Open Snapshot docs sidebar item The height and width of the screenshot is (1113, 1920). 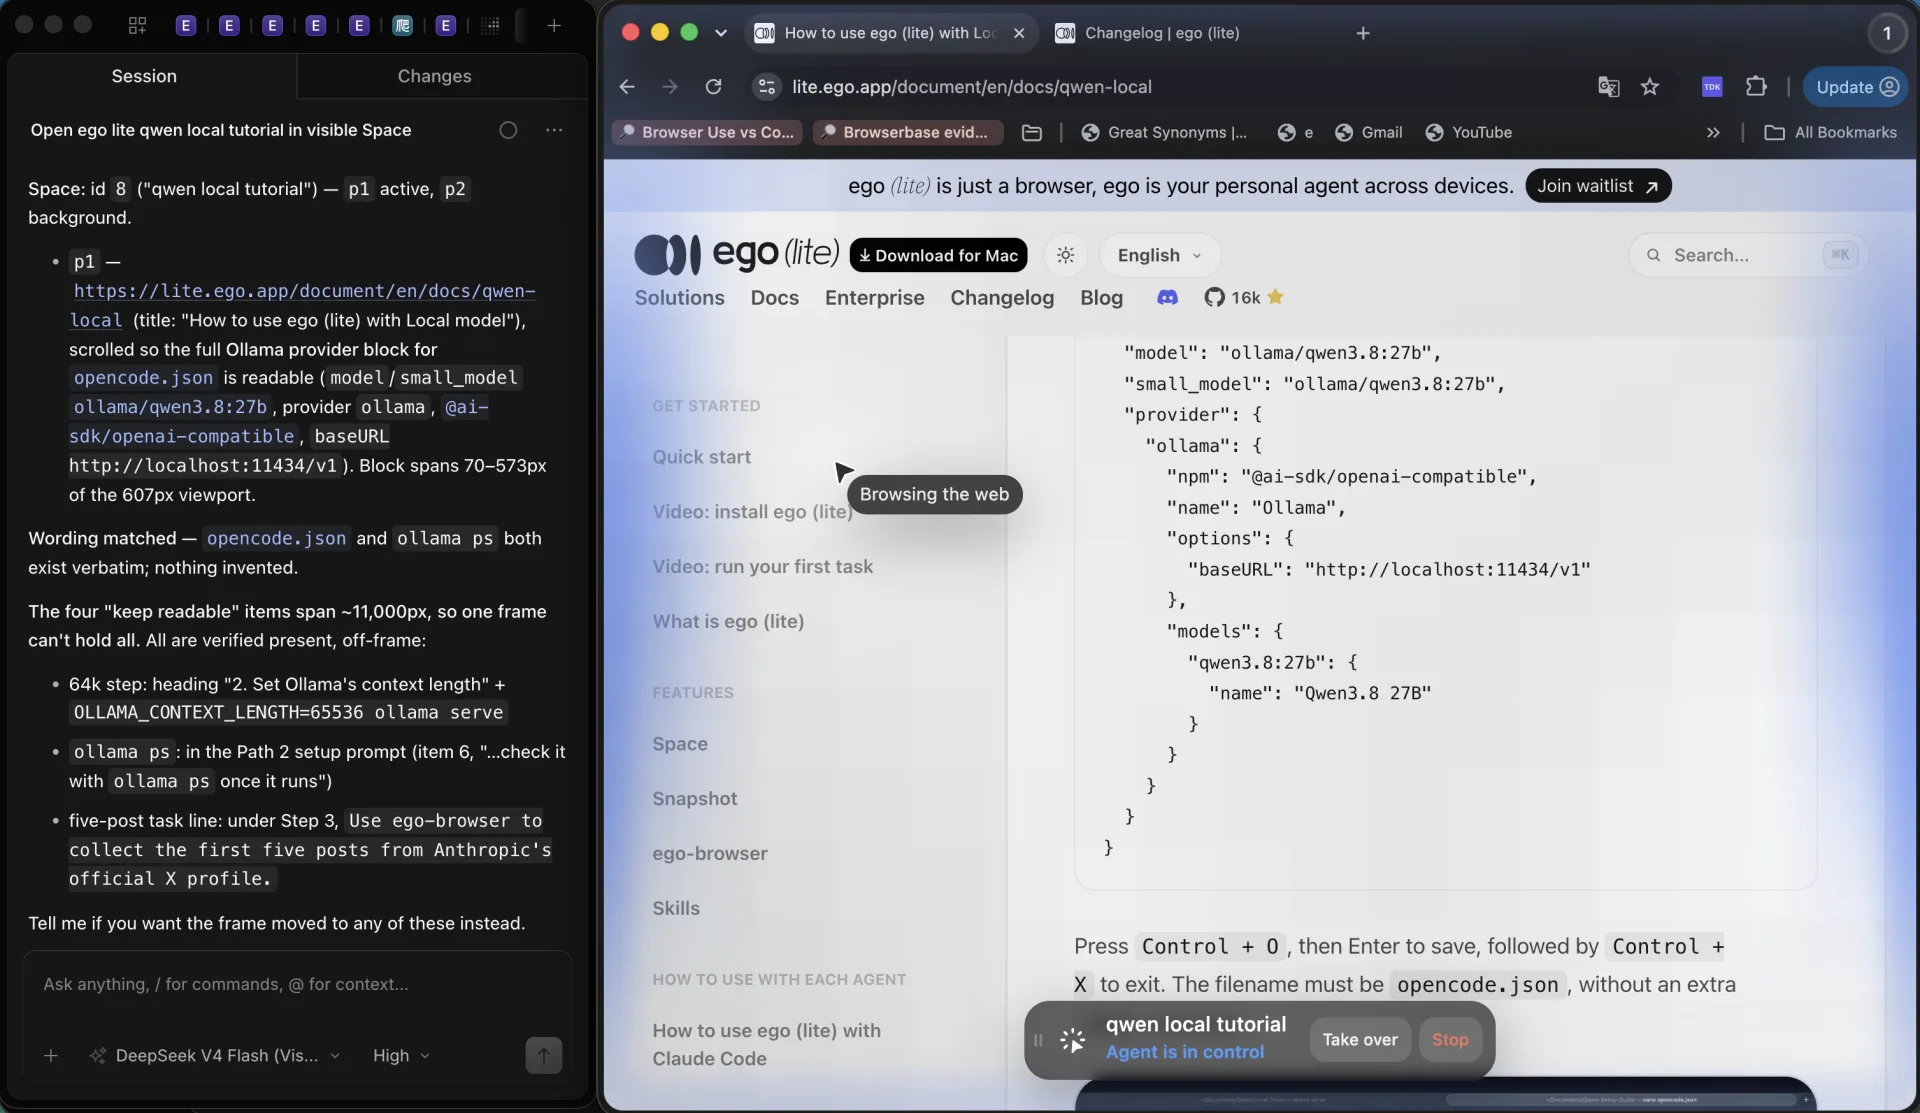tap(695, 799)
